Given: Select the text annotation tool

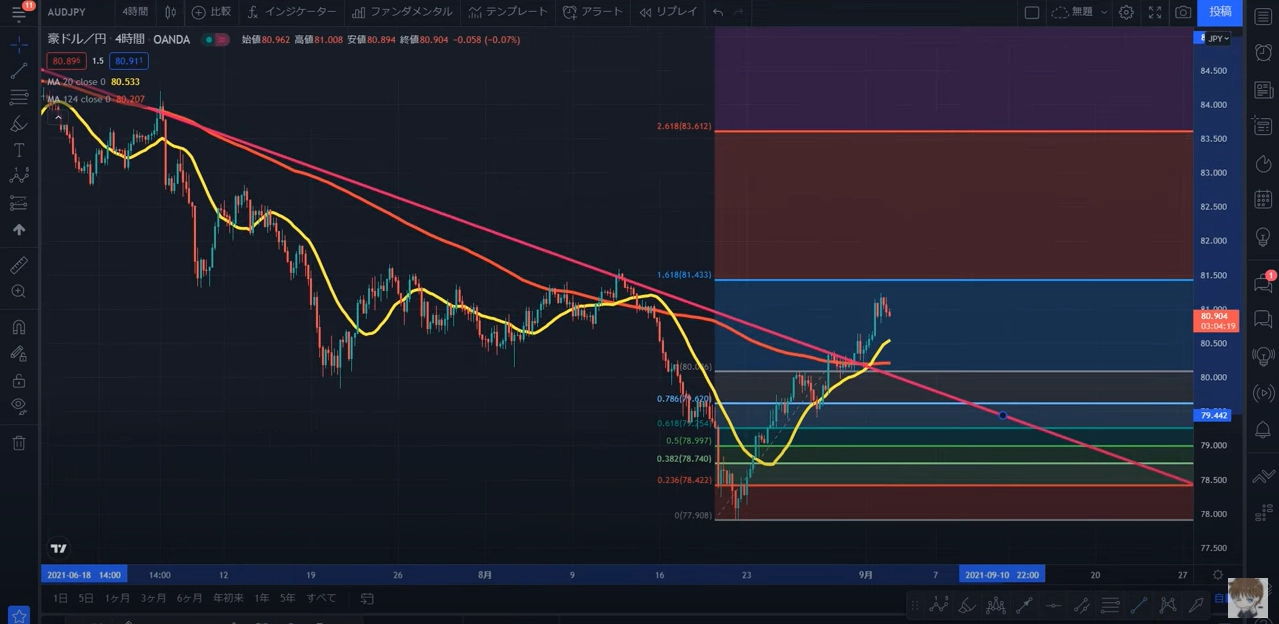Looking at the screenshot, I should point(19,150).
